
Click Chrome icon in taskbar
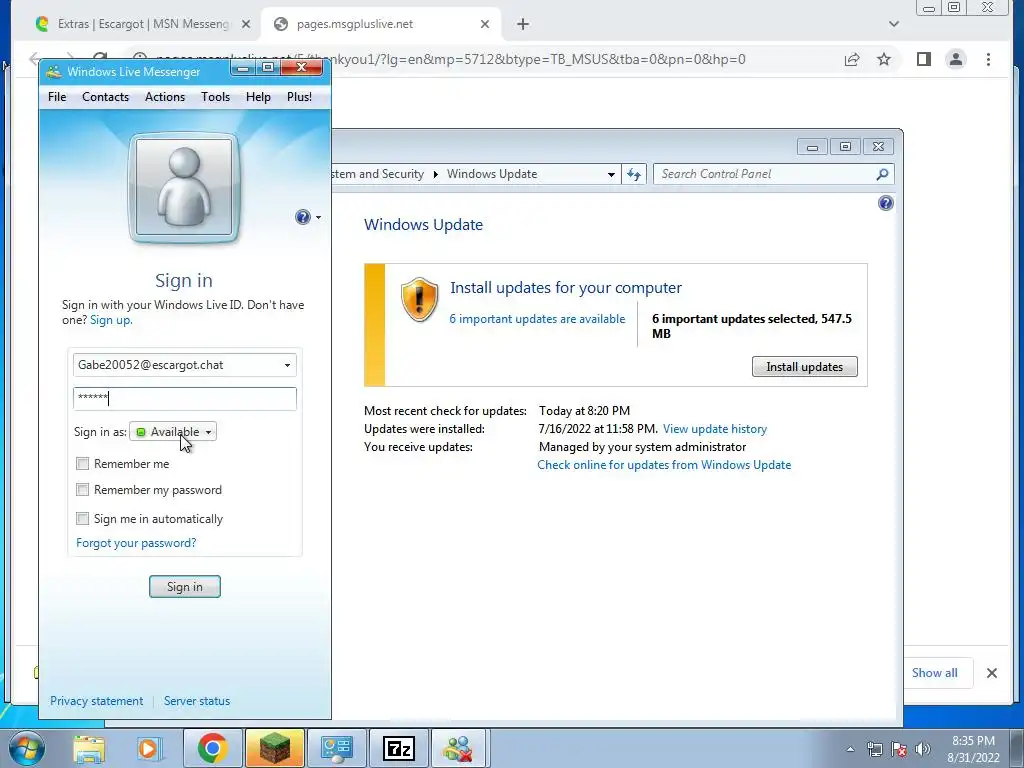[x=212, y=748]
